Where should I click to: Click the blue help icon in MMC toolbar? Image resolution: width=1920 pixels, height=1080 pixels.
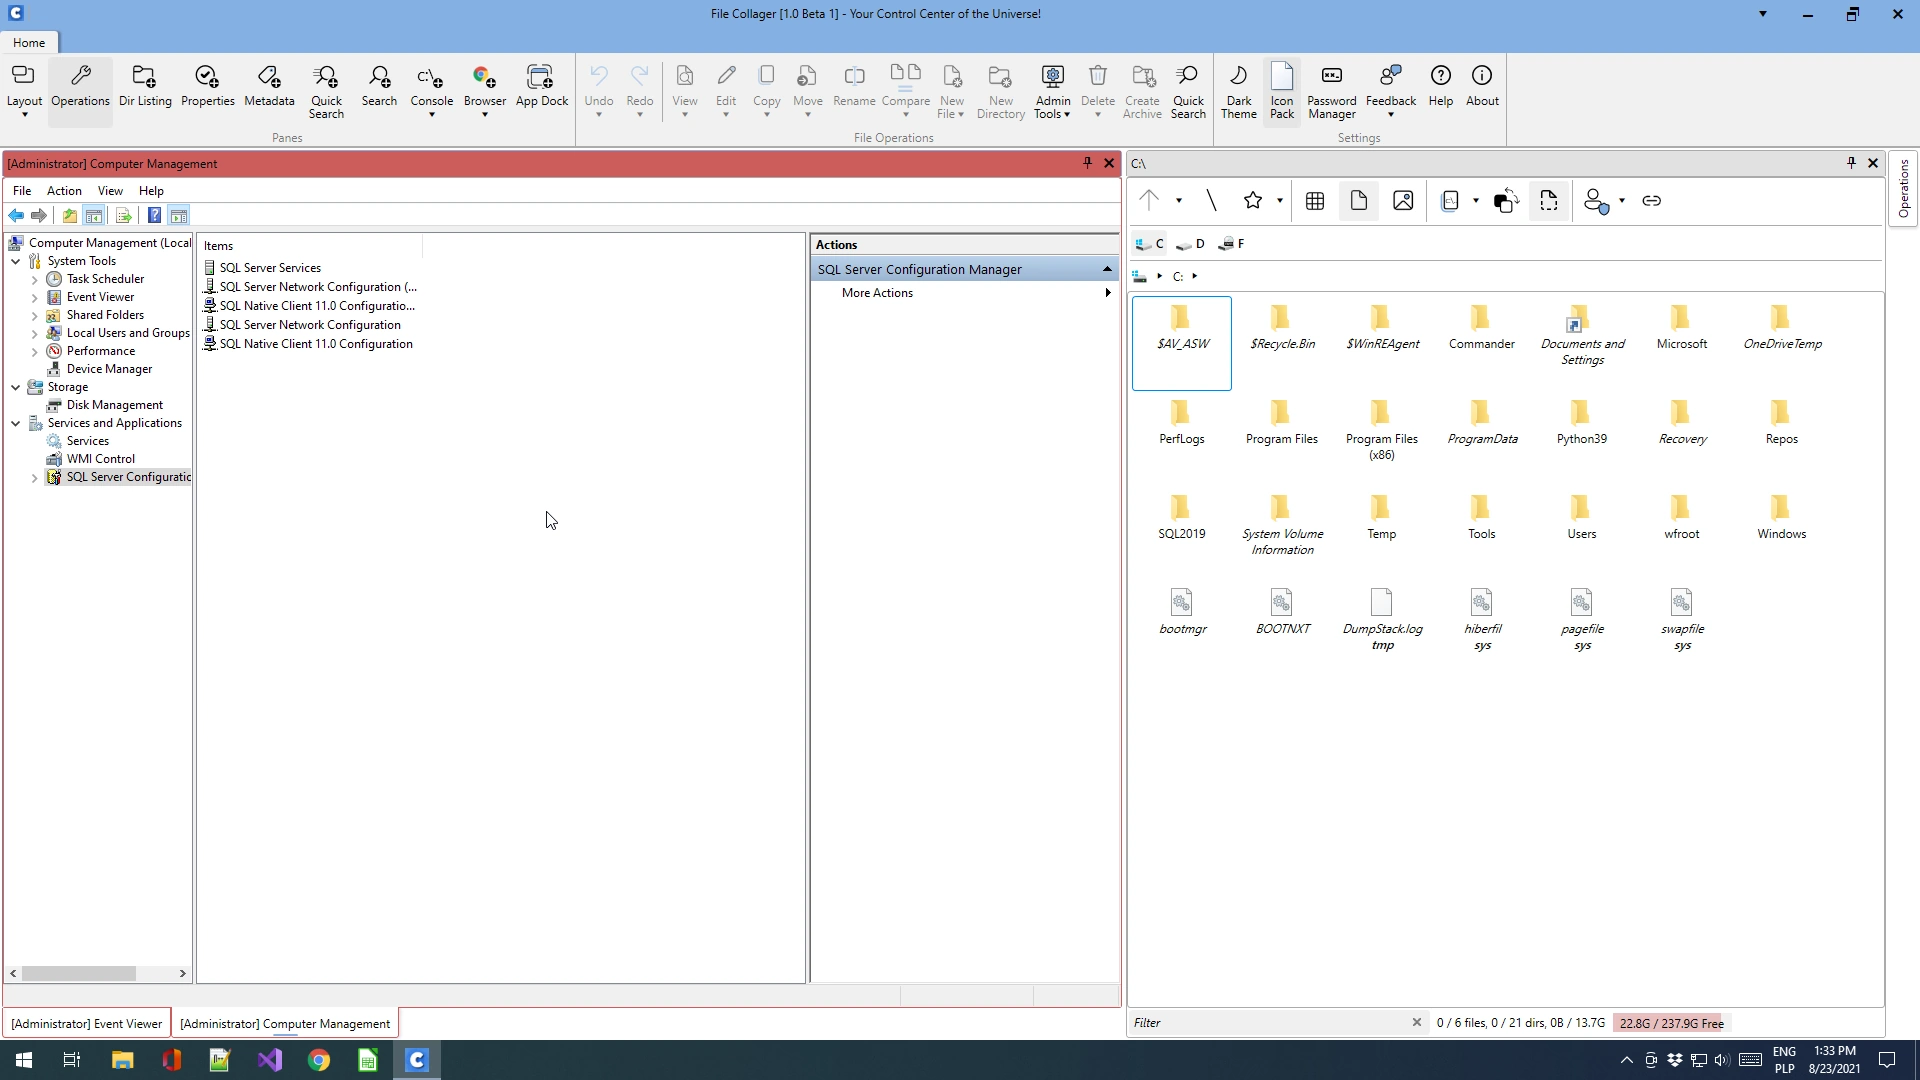(x=154, y=216)
